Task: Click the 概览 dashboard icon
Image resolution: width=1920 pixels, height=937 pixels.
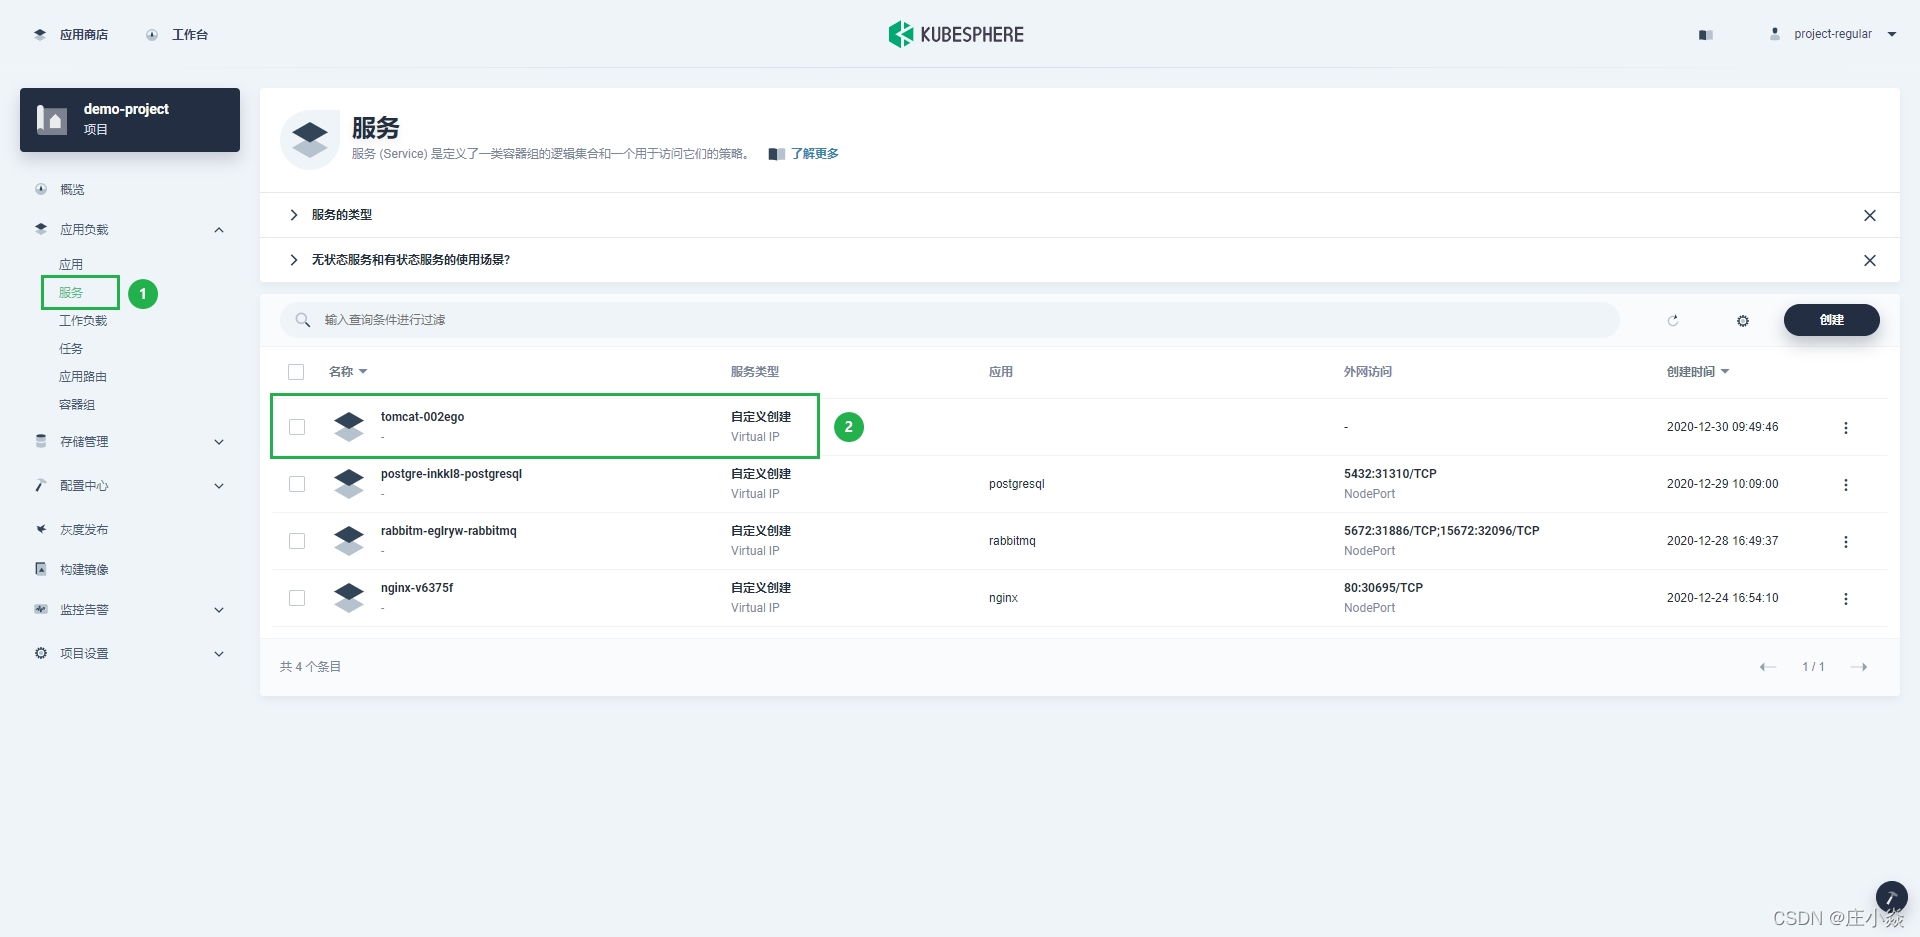Action: pos(41,189)
